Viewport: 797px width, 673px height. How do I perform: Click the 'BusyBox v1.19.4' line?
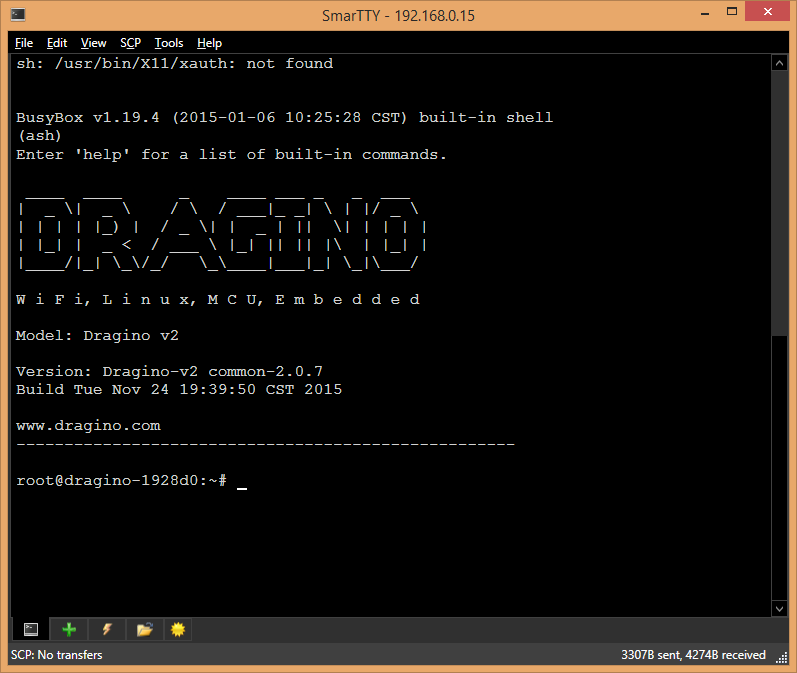point(285,117)
